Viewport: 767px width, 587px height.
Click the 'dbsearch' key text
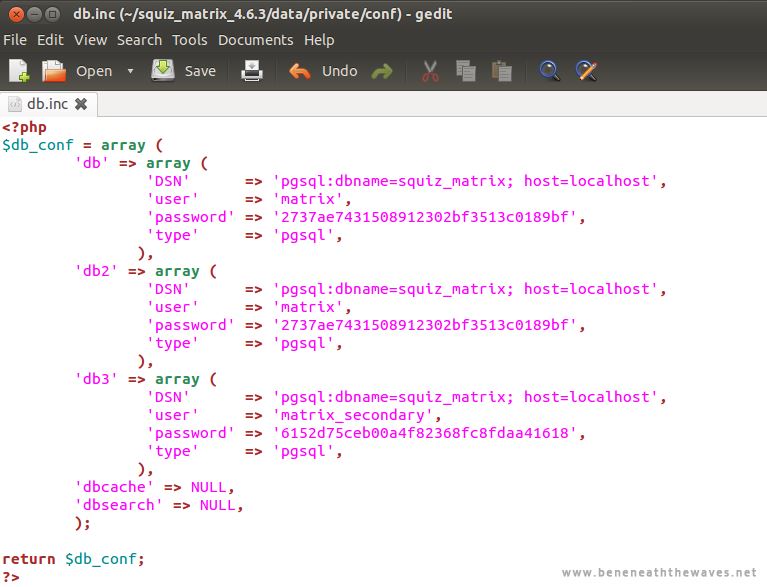point(119,505)
